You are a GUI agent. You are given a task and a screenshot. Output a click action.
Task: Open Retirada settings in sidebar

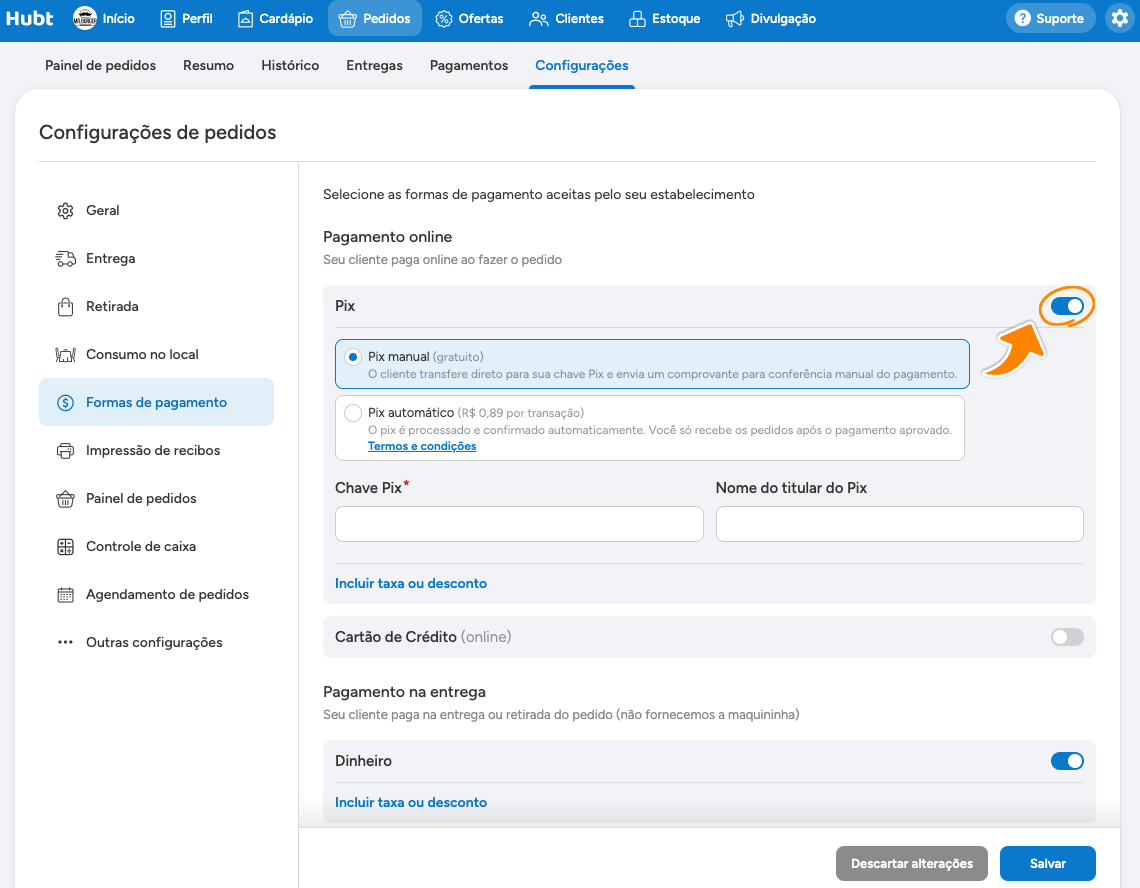tap(156, 307)
